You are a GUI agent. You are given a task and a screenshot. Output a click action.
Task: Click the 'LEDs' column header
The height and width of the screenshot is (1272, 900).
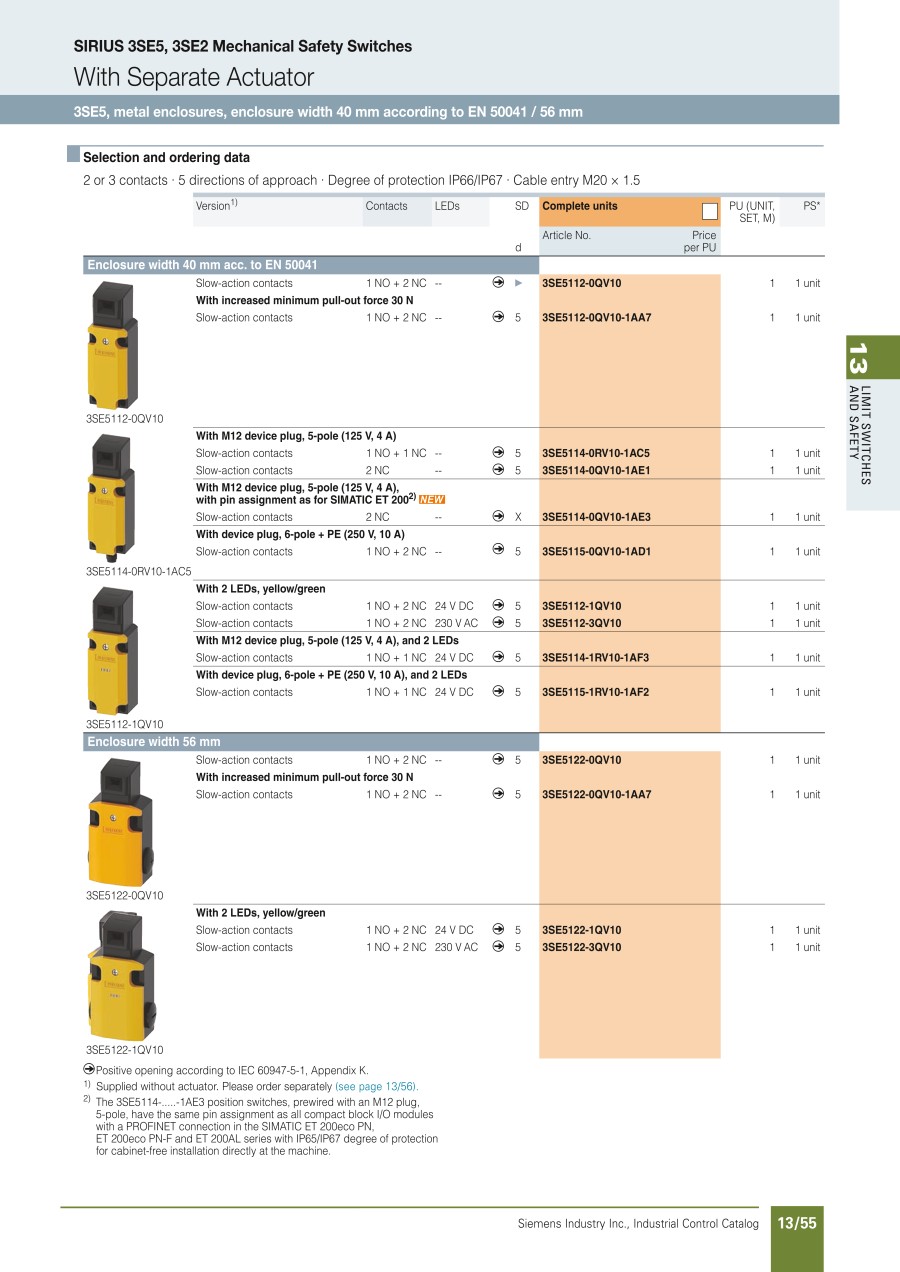[447, 206]
